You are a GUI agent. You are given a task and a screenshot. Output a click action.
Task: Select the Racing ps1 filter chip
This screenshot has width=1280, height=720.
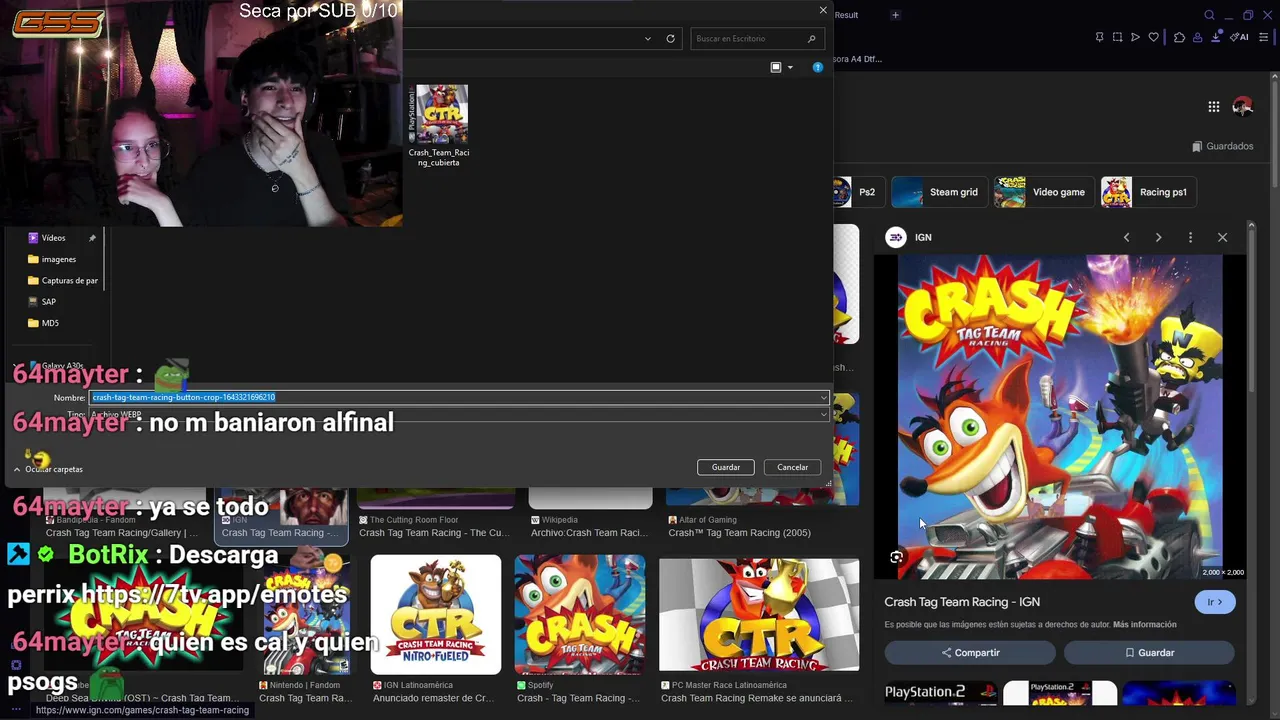(x=1149, y=192)
